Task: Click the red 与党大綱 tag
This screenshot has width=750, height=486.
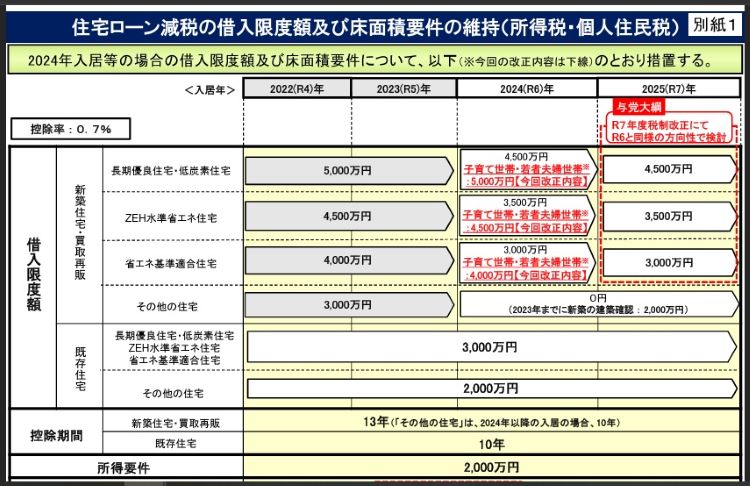Action: coord(638,107)
